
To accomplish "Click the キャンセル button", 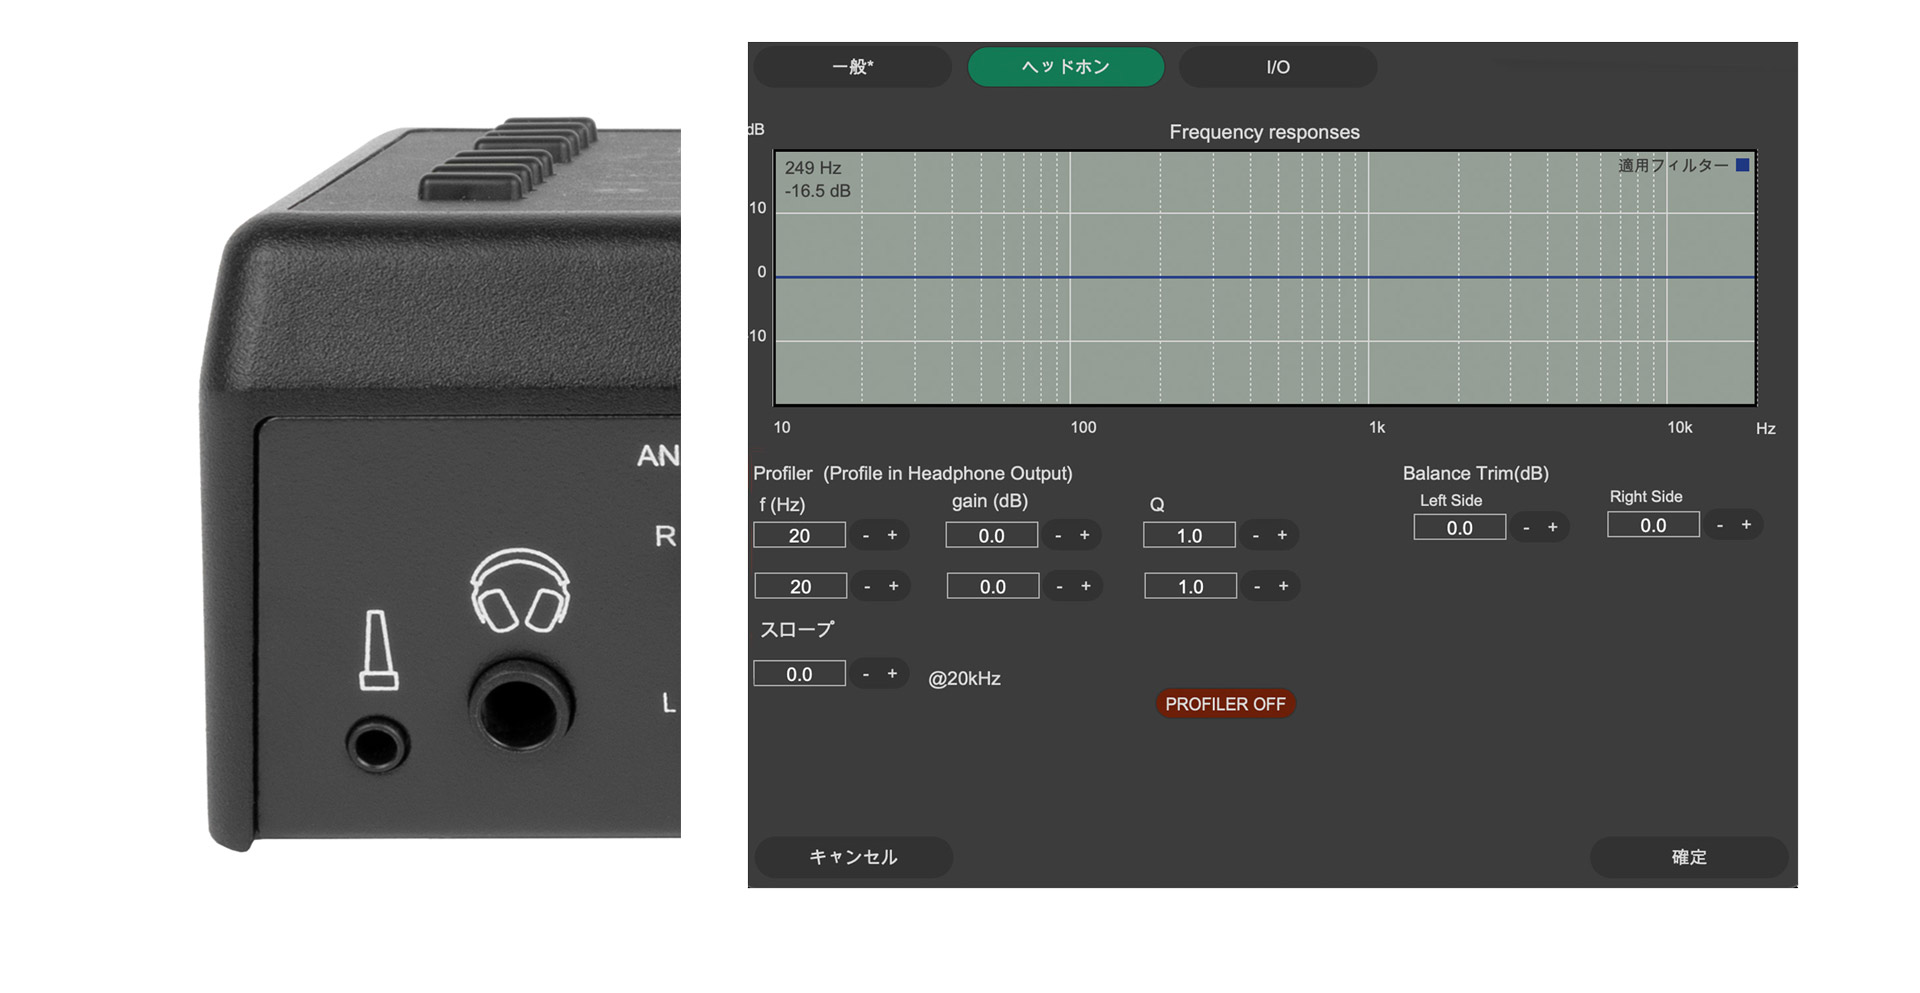I will coord(853,857).
